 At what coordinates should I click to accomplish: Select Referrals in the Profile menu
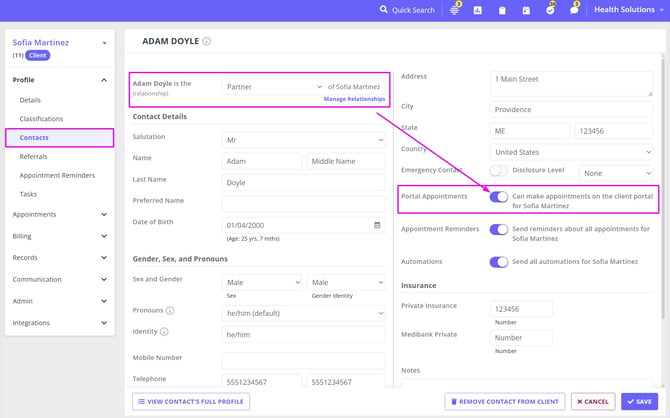(x=33, y=157)
